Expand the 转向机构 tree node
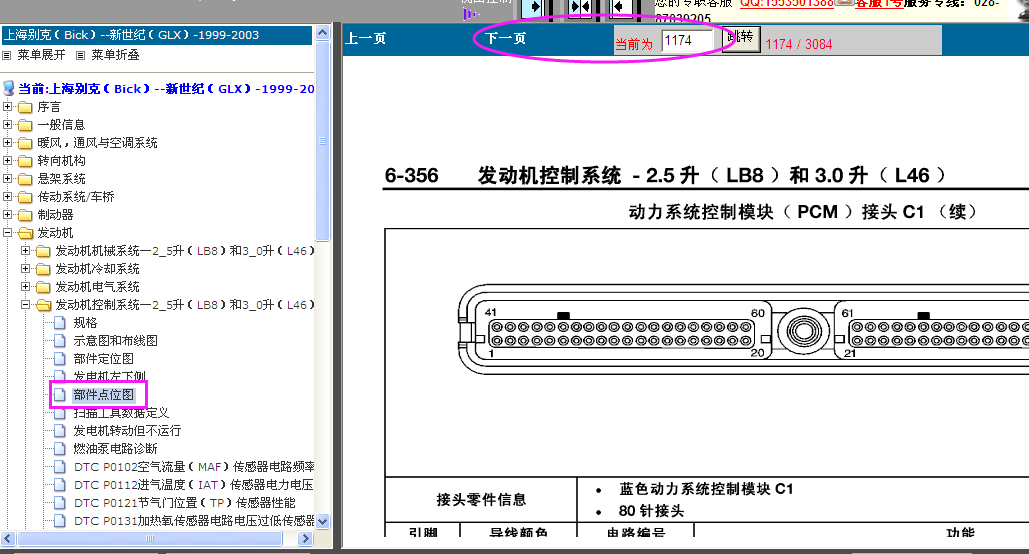This screenshot has height=554, width=1029. (8, 160)
